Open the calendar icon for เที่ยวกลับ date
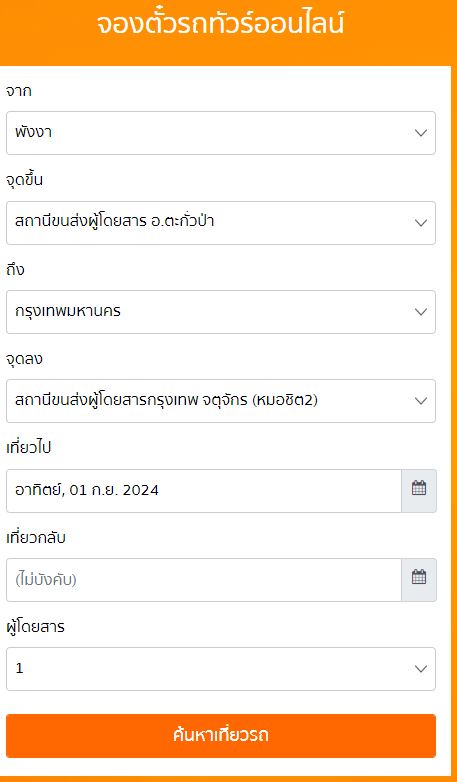The width and height of the screenshot is (457, 782). (419, 580)
